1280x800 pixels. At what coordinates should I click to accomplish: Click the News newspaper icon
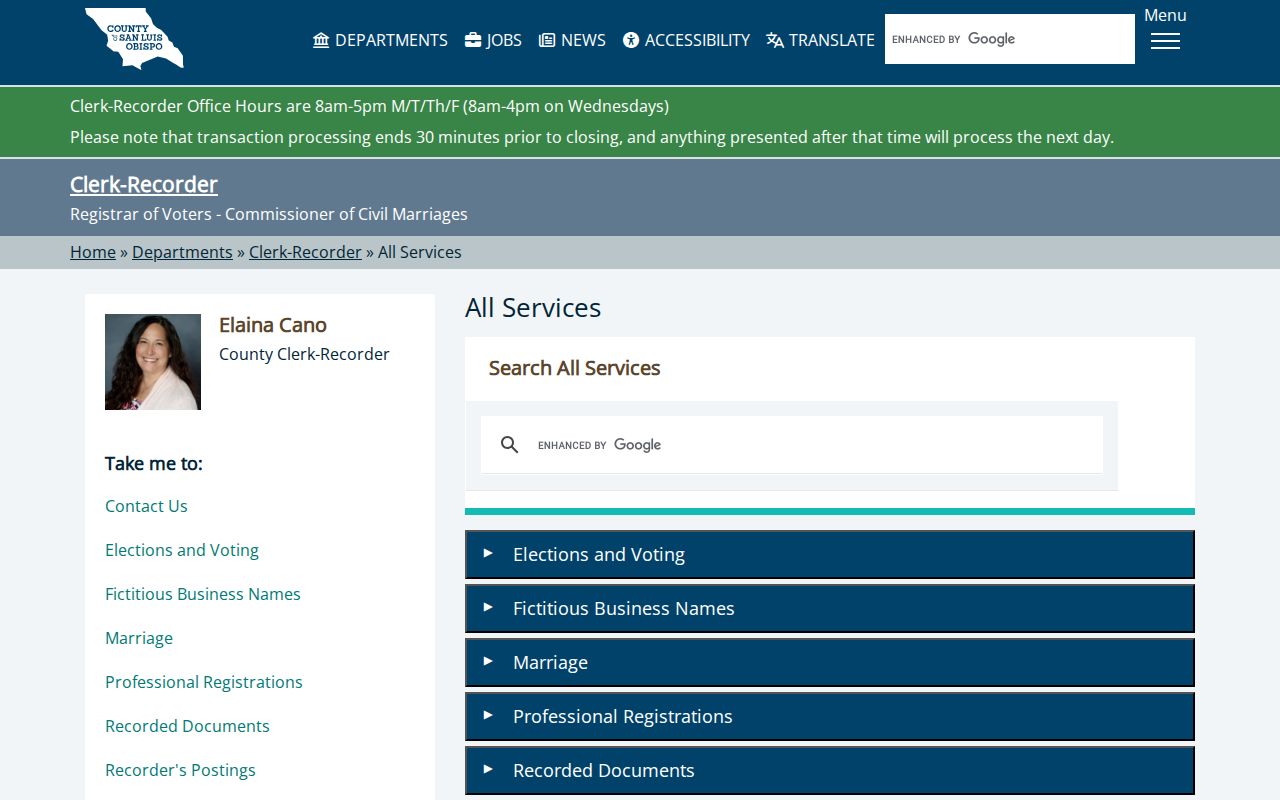[x=547, y=40]
